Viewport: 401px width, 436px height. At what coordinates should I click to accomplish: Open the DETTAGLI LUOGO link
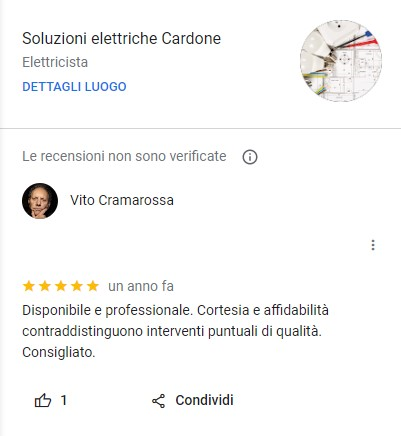(x=74, y=87)
